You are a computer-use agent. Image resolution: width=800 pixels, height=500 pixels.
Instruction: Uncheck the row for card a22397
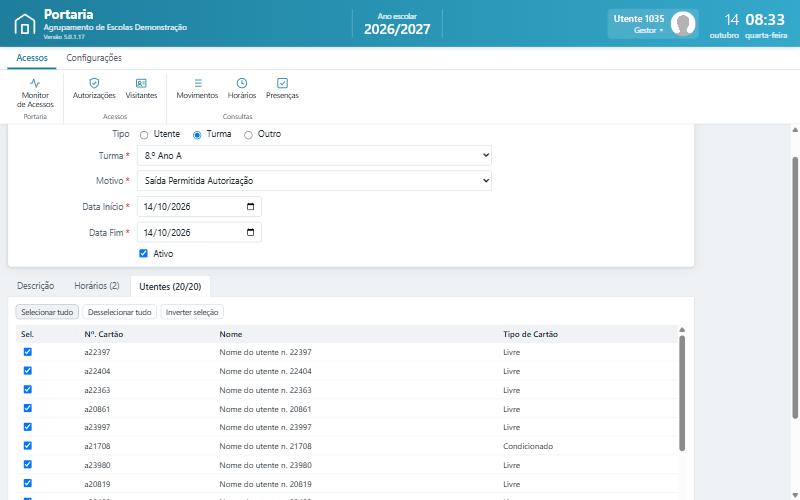[x=28, y=352]
